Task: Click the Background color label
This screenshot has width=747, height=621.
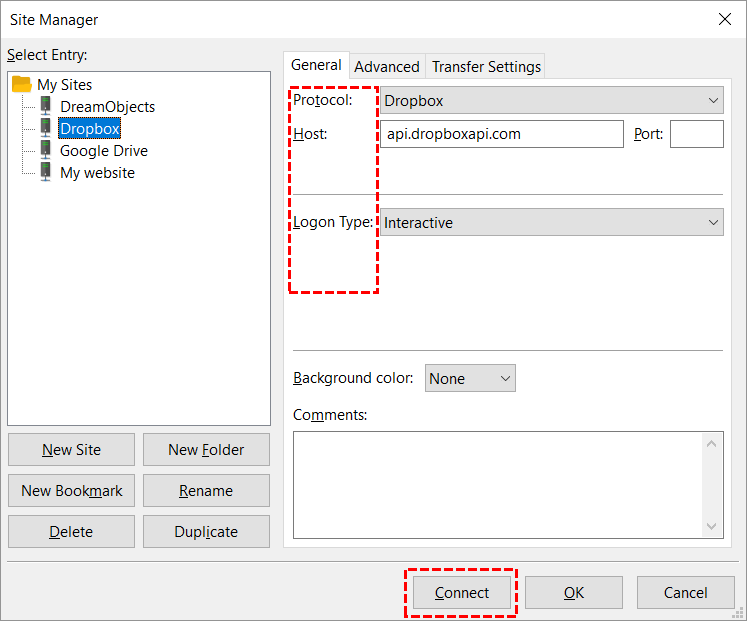Action: pyautogui.click(x=353, y=378)
